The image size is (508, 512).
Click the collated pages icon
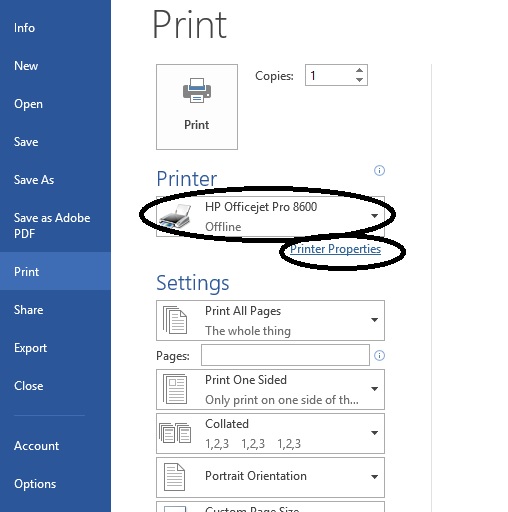click(x=175, y=433)
